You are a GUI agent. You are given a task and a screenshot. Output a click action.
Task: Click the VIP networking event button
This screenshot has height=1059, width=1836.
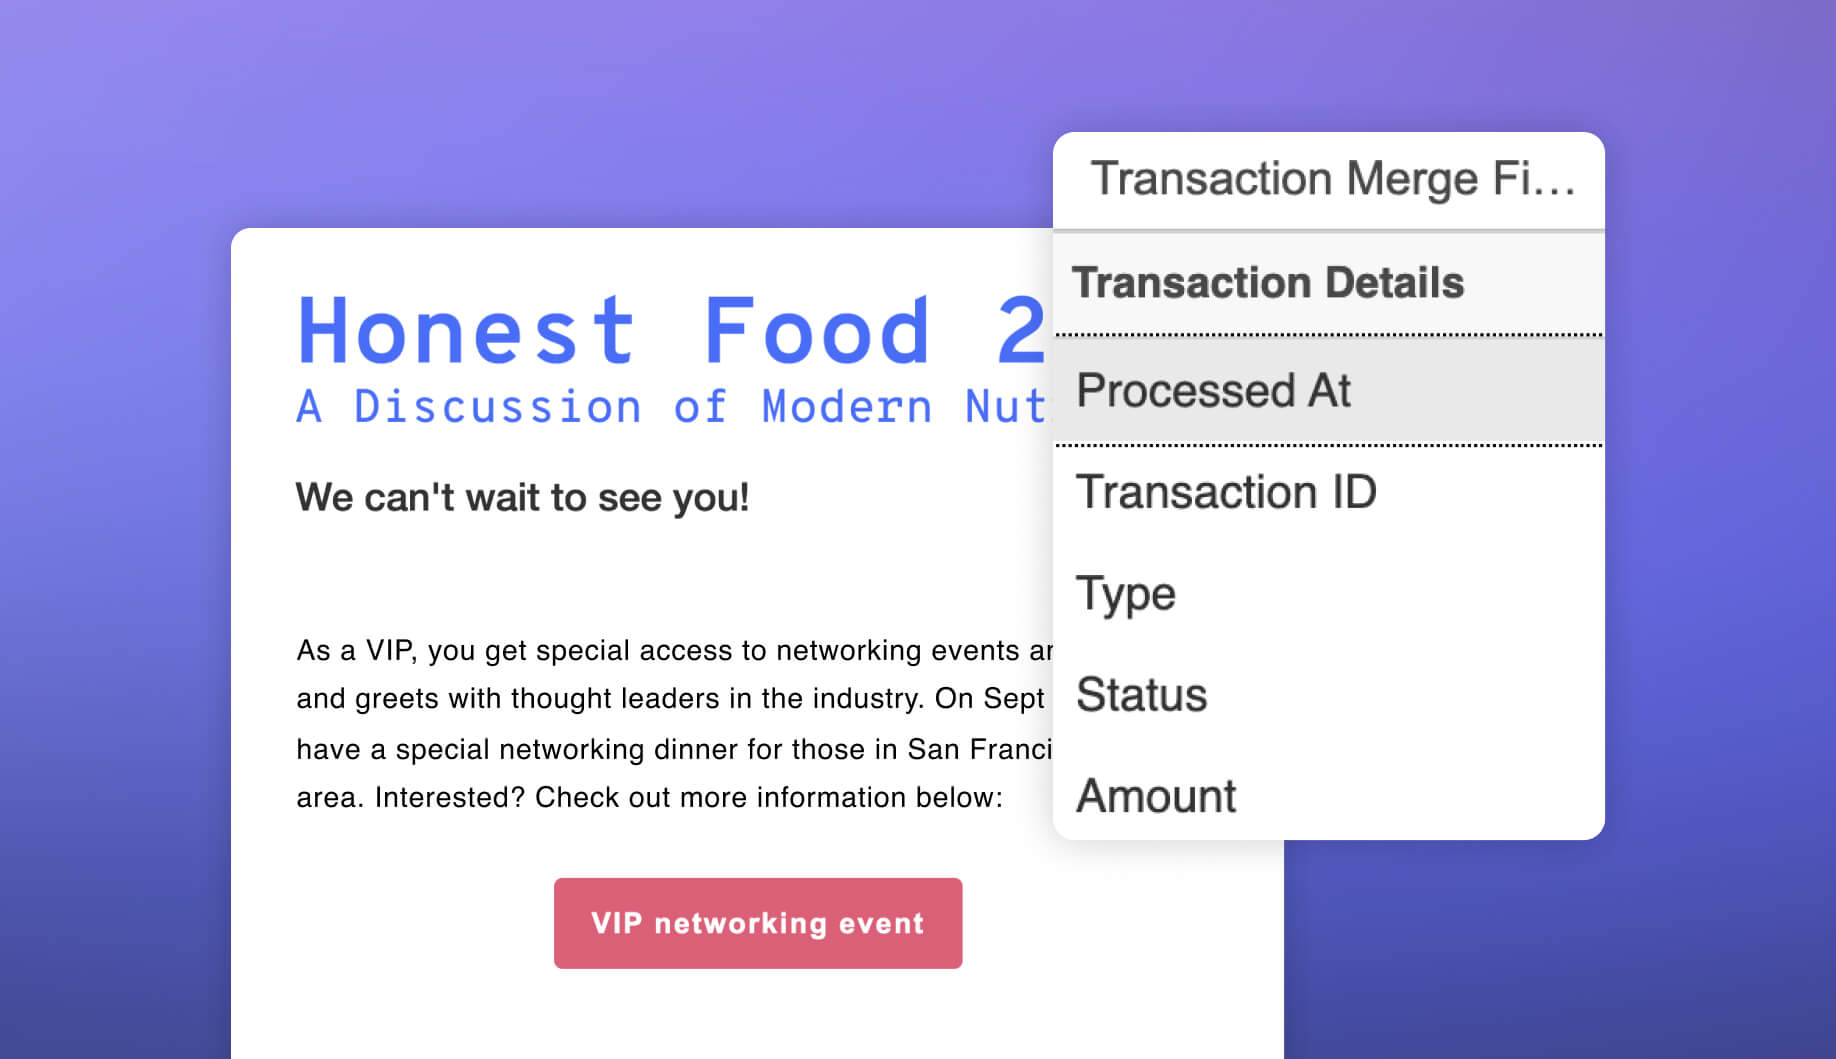pyautogui.click(x=757, y=923)
